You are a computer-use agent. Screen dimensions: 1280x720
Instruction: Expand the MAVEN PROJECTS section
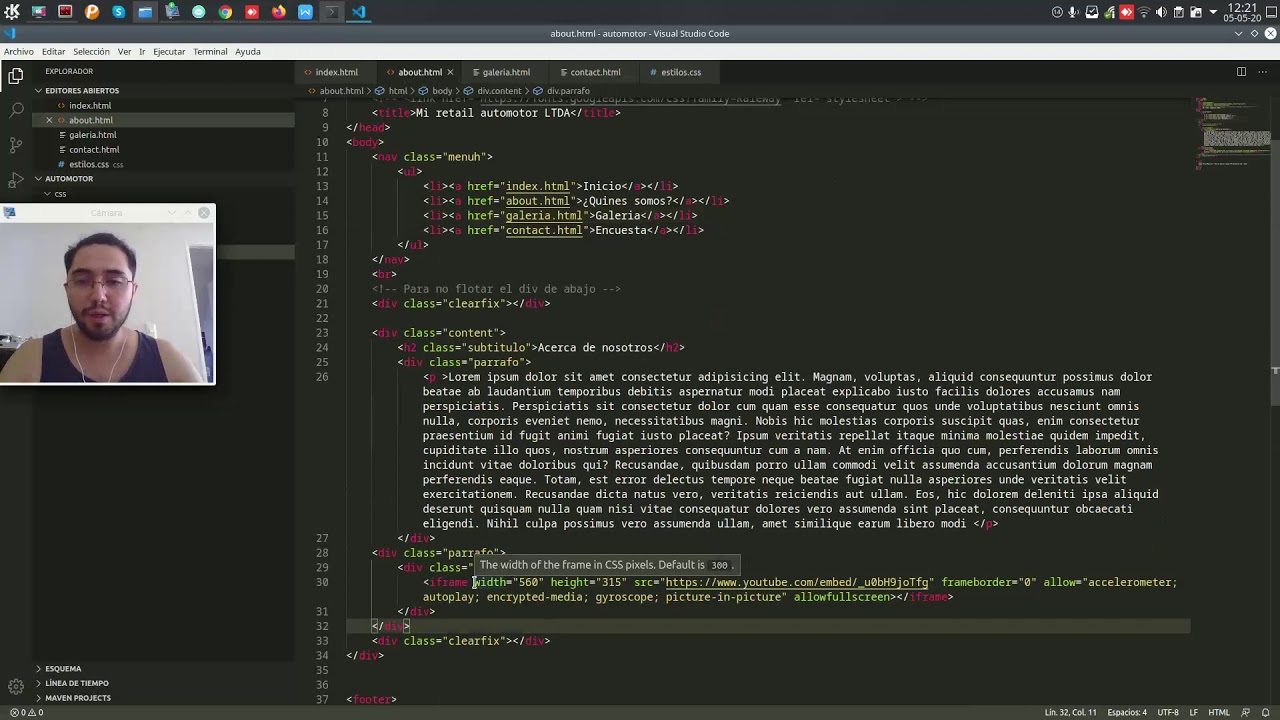(x=78, y=698)
